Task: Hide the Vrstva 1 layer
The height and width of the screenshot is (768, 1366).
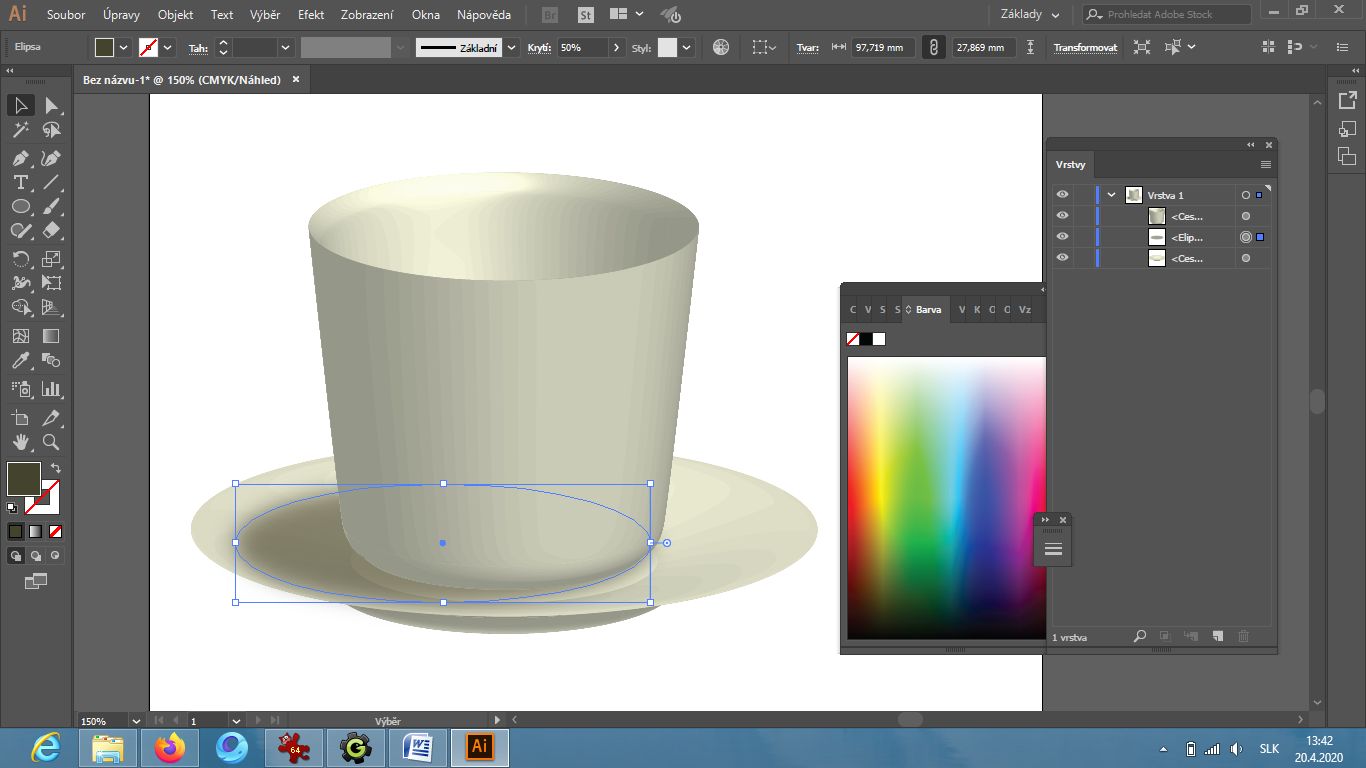Action: [x=1062, y=195]
